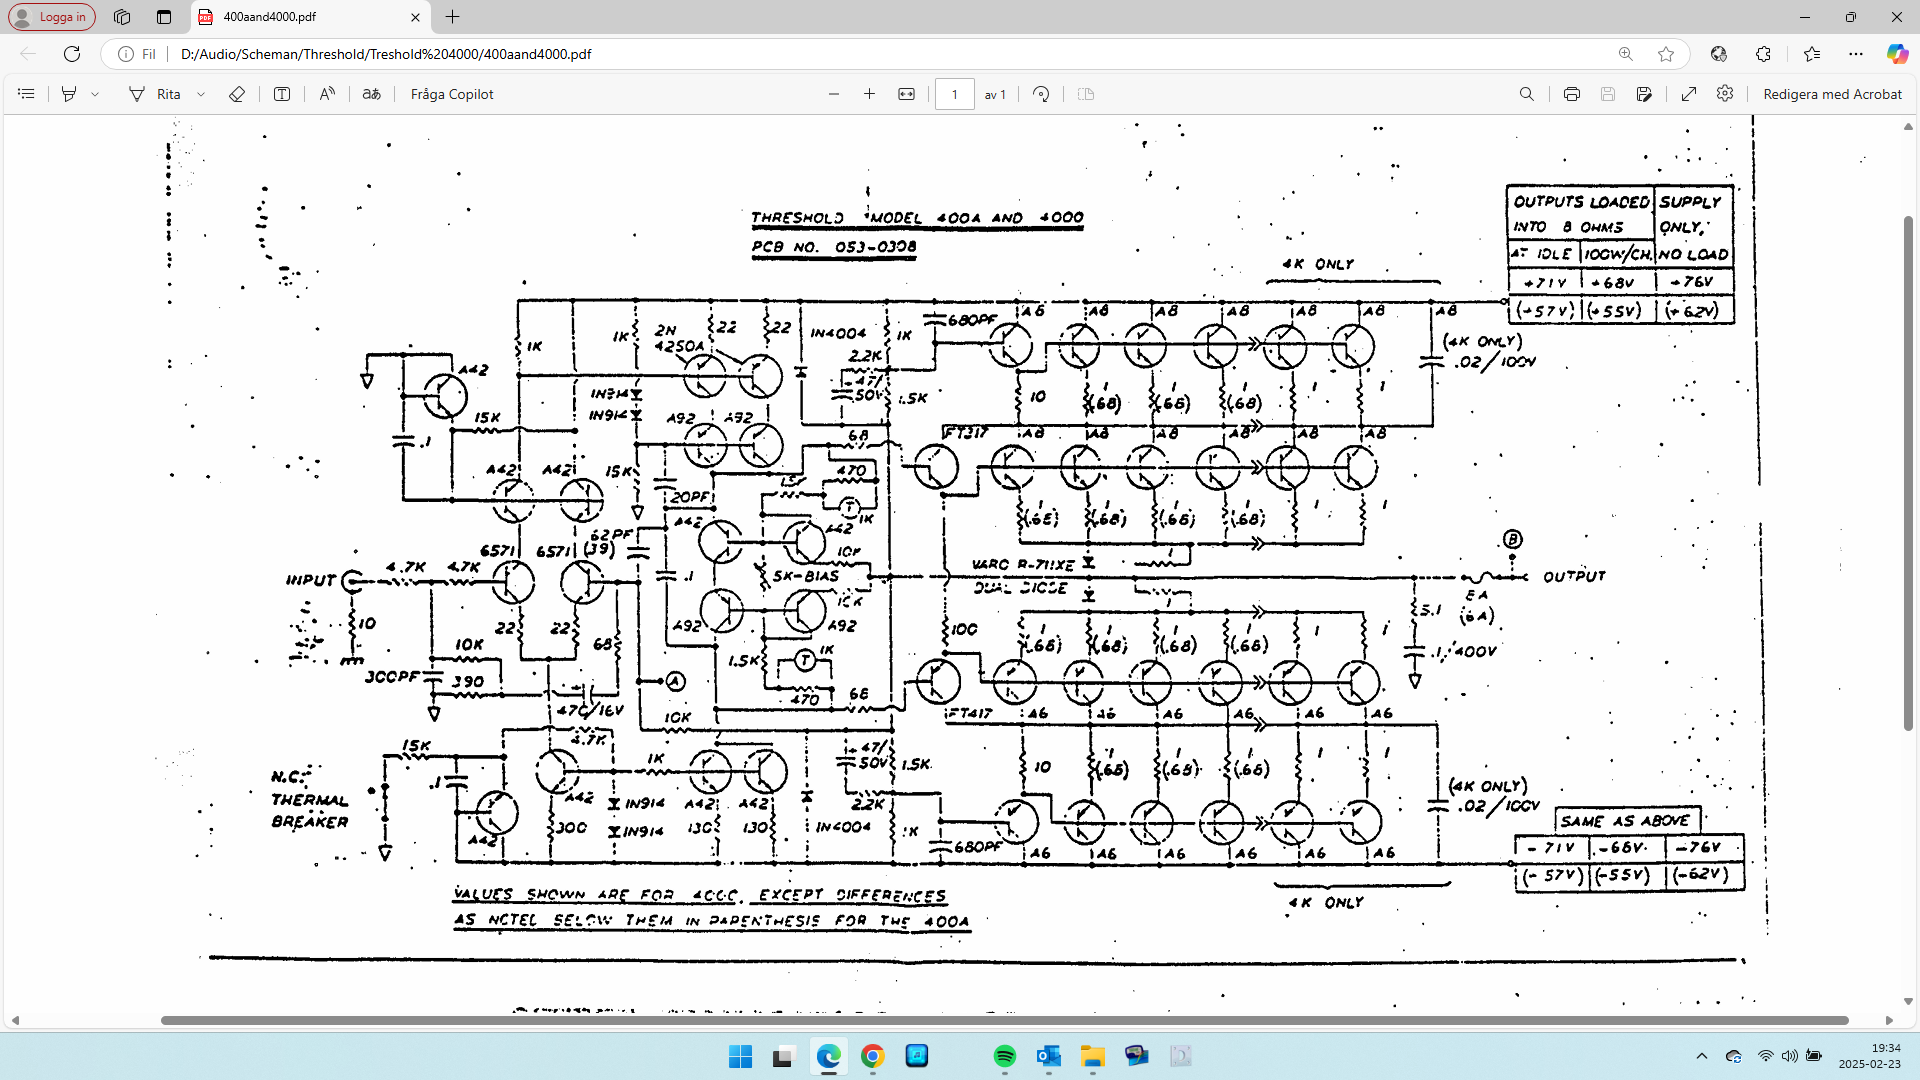The image size is (1920, 1080).
Task: Open the workspaces icon
Action: pyautogui.click(x=122, y=17)
